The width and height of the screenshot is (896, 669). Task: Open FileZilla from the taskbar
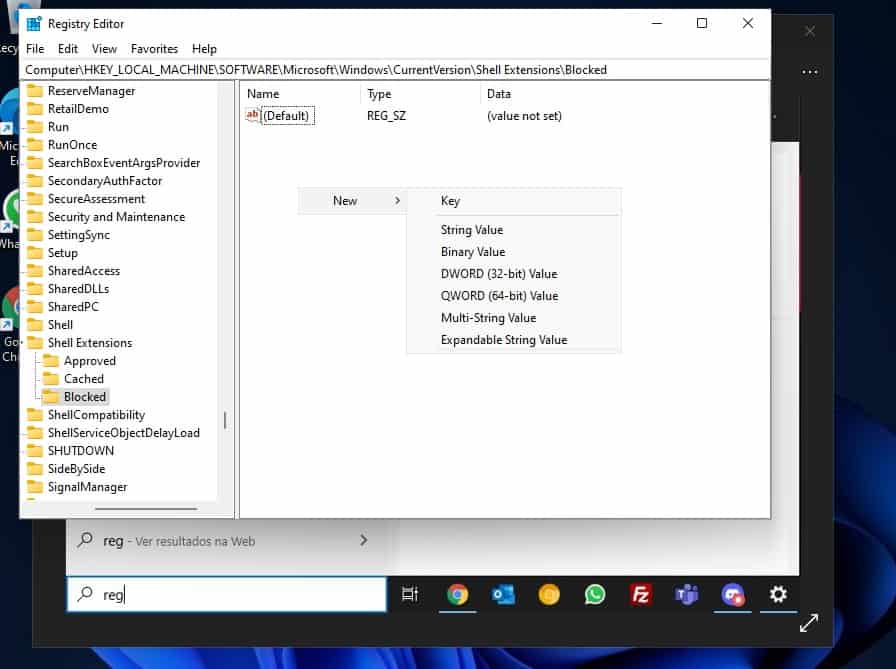[641, 594]
